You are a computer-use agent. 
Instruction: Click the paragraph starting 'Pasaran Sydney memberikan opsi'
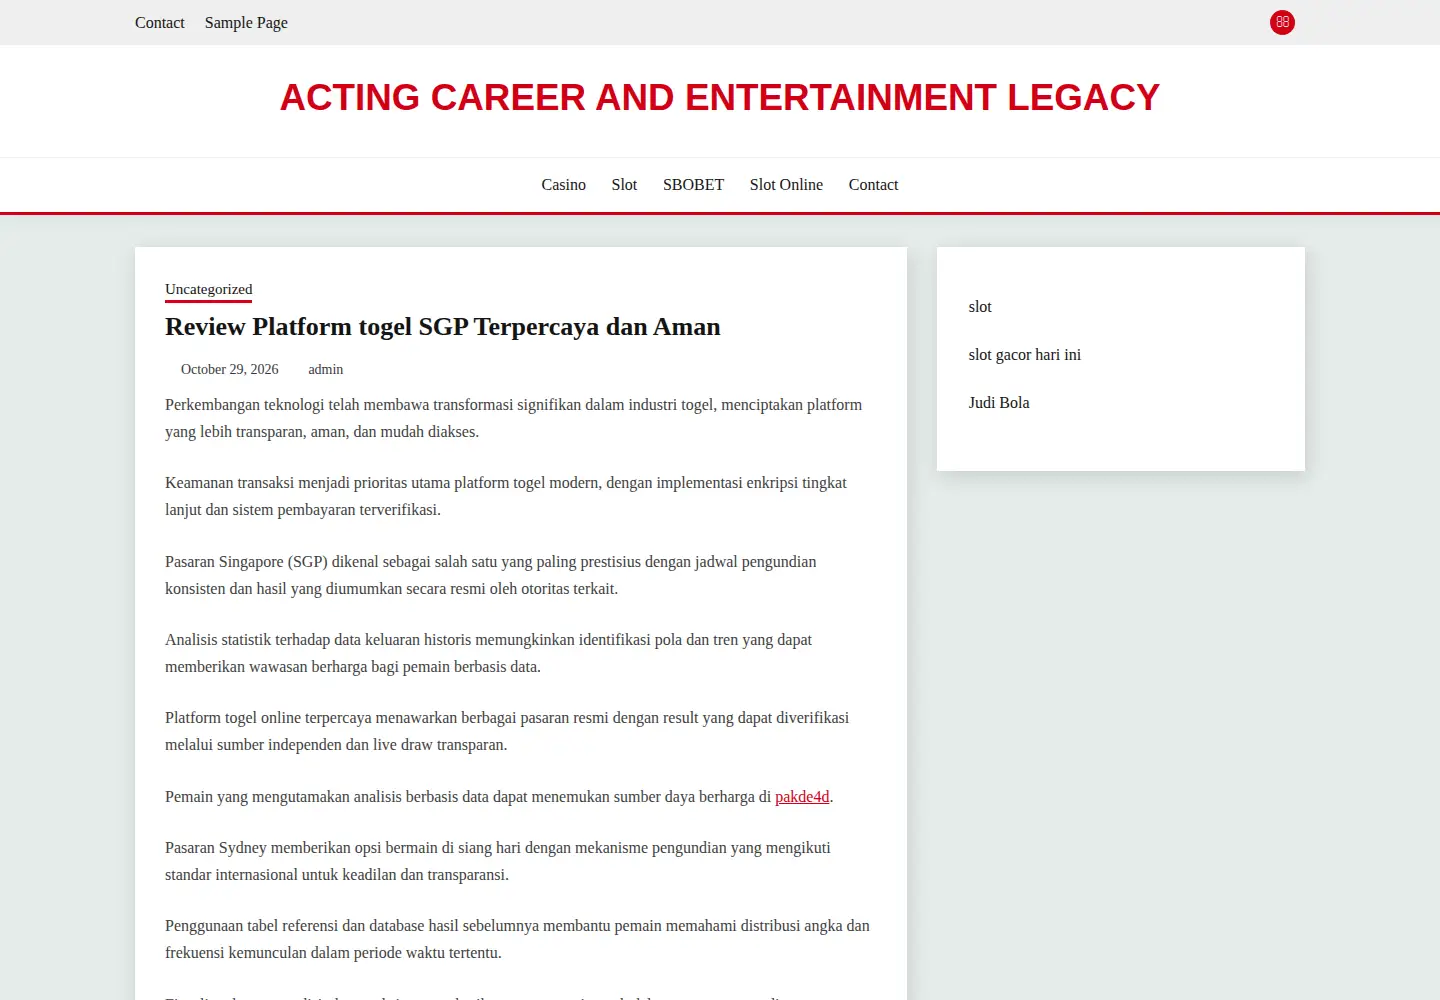coord(520,861)
